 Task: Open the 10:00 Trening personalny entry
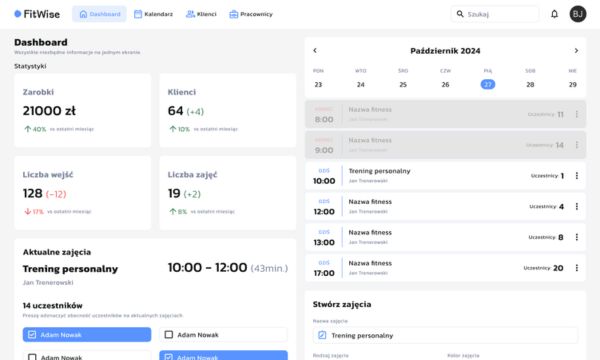coord(445,176)
